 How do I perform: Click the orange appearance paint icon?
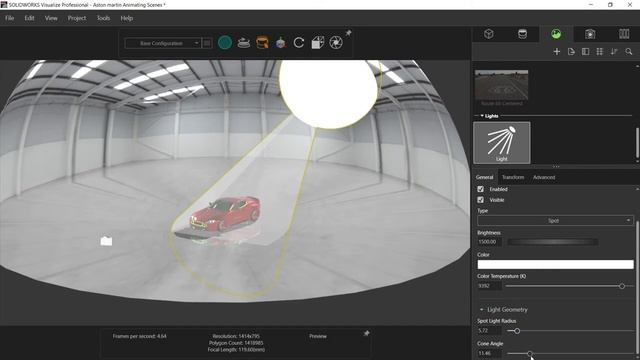pos(262,42)
